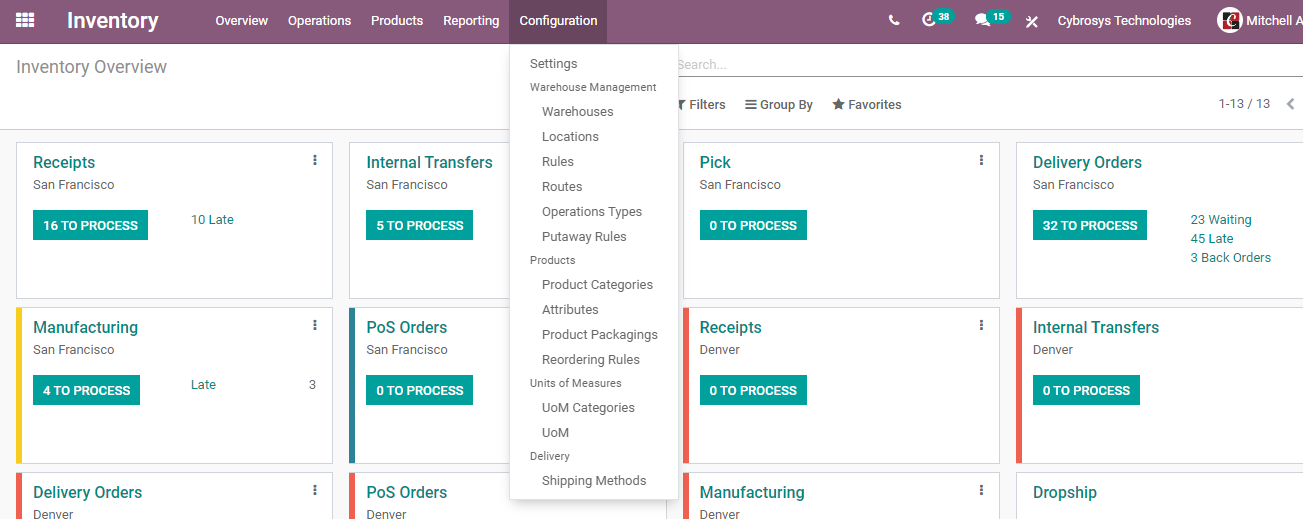Screen dimensions: 1303x519
Task: Select Product Packagings menu entry
Action: click(x=594, y=334)
